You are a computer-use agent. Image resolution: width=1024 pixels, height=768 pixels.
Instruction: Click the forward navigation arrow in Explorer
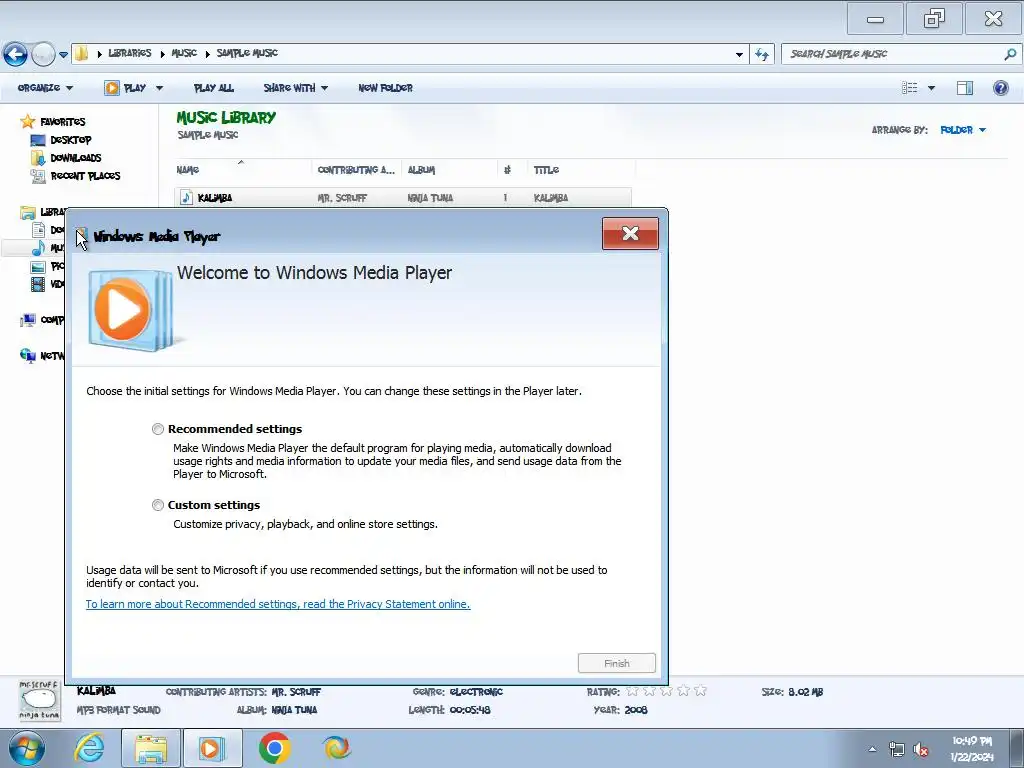click(43, 54)
